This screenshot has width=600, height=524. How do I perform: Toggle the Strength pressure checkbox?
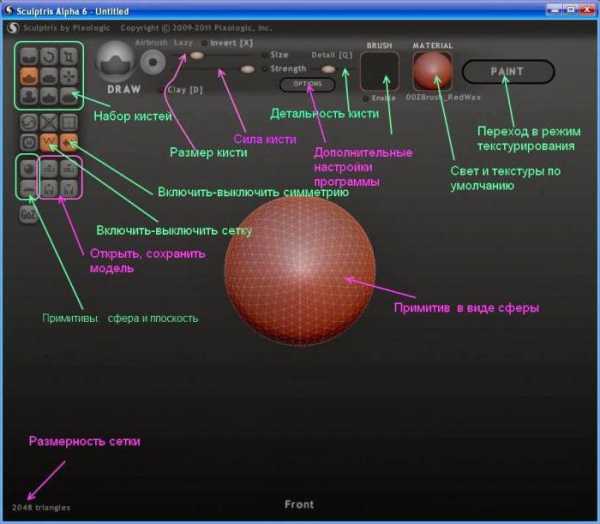point(264,69)
